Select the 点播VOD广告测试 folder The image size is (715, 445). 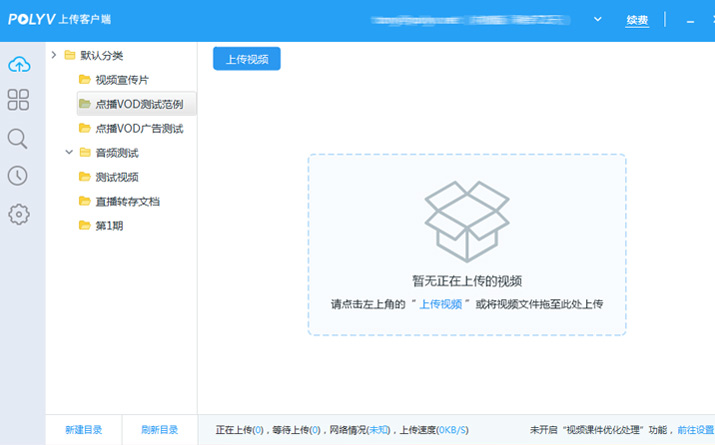pos(138,129)
